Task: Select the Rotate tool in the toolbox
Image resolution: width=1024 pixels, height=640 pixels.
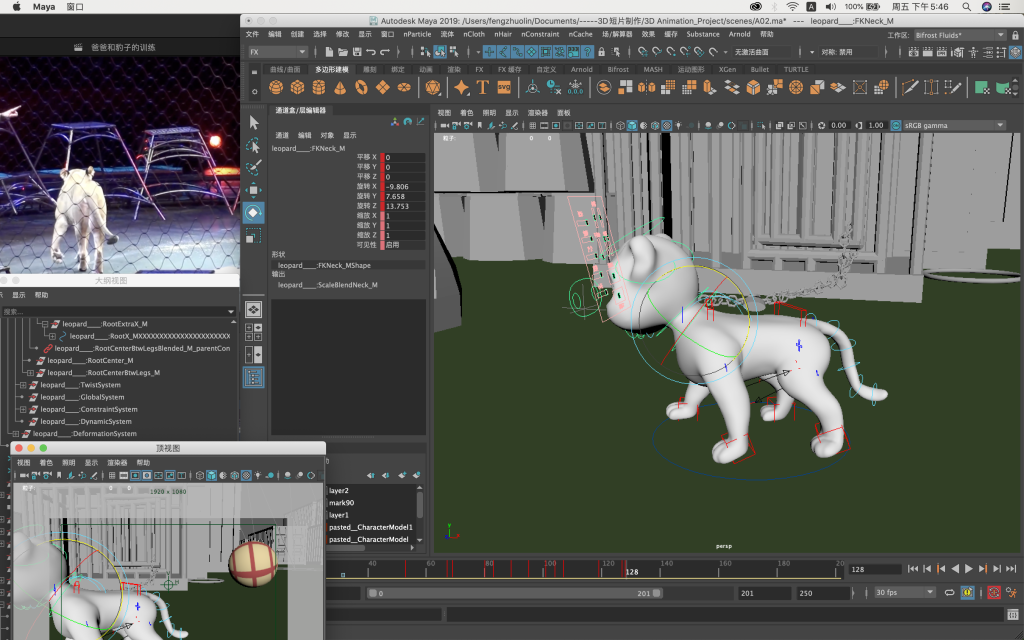Action: (254, 213)
